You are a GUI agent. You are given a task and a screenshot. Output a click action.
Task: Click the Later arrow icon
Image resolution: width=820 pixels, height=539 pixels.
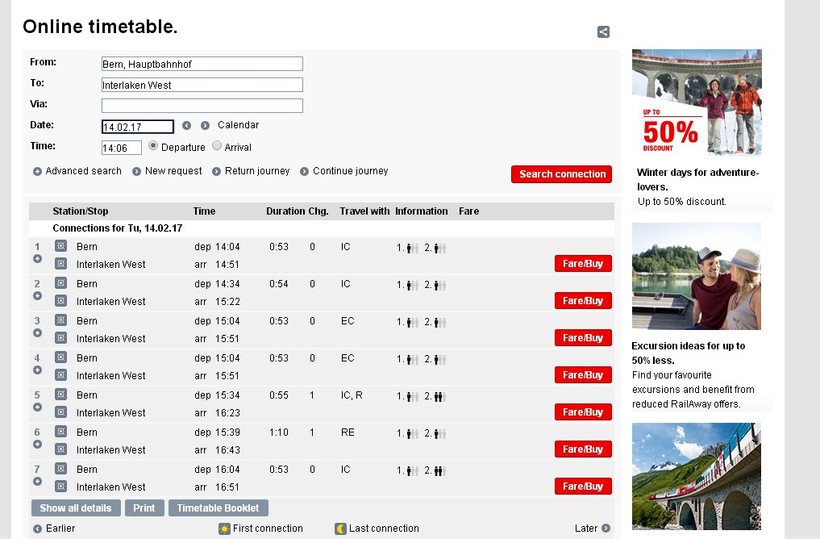click(x=606, y=528)
